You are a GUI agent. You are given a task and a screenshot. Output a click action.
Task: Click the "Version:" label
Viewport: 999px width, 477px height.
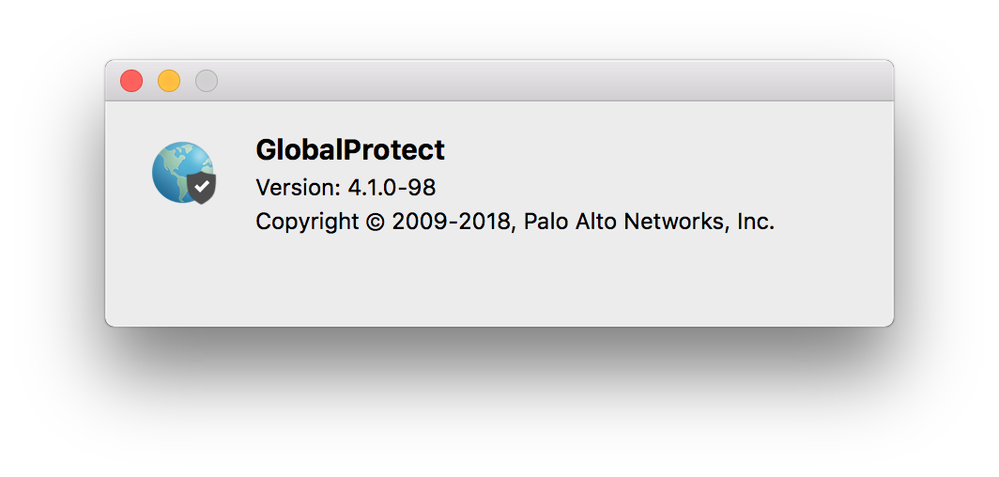coord(298,187)
